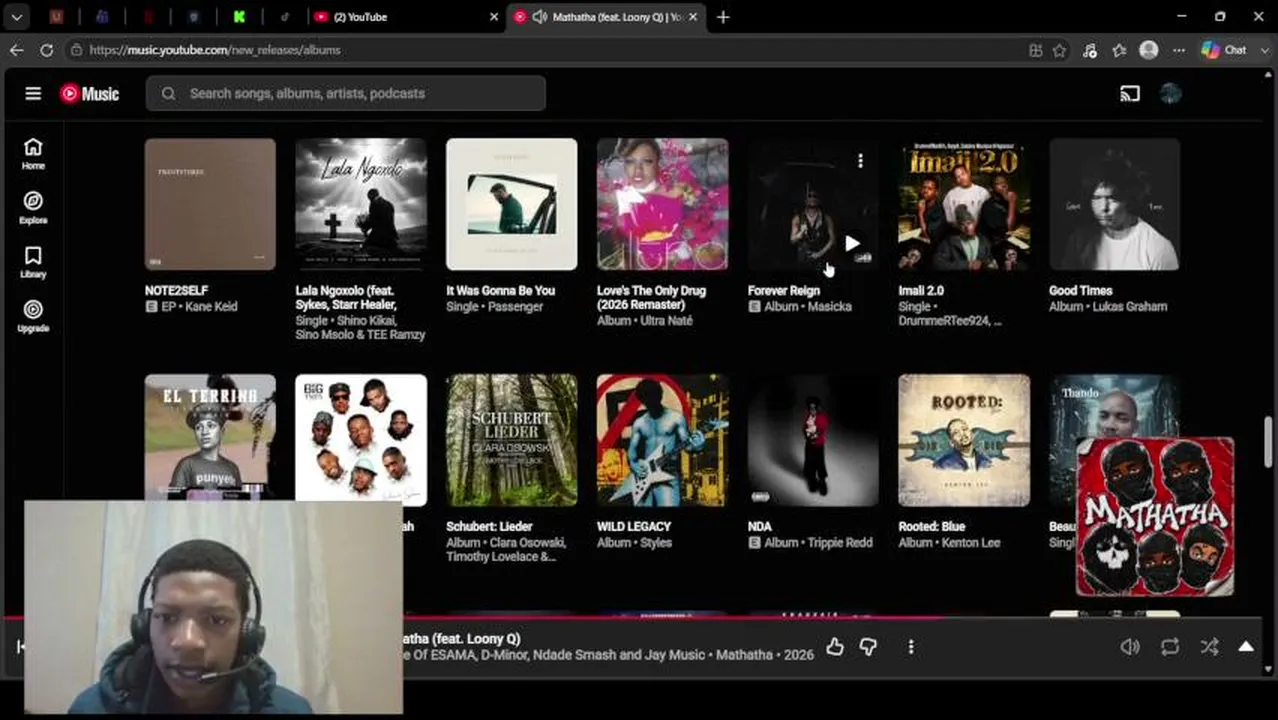Dislike the current song with thumbs down
This screenshot has width=1278, height=720.
(x=868, y=647)
